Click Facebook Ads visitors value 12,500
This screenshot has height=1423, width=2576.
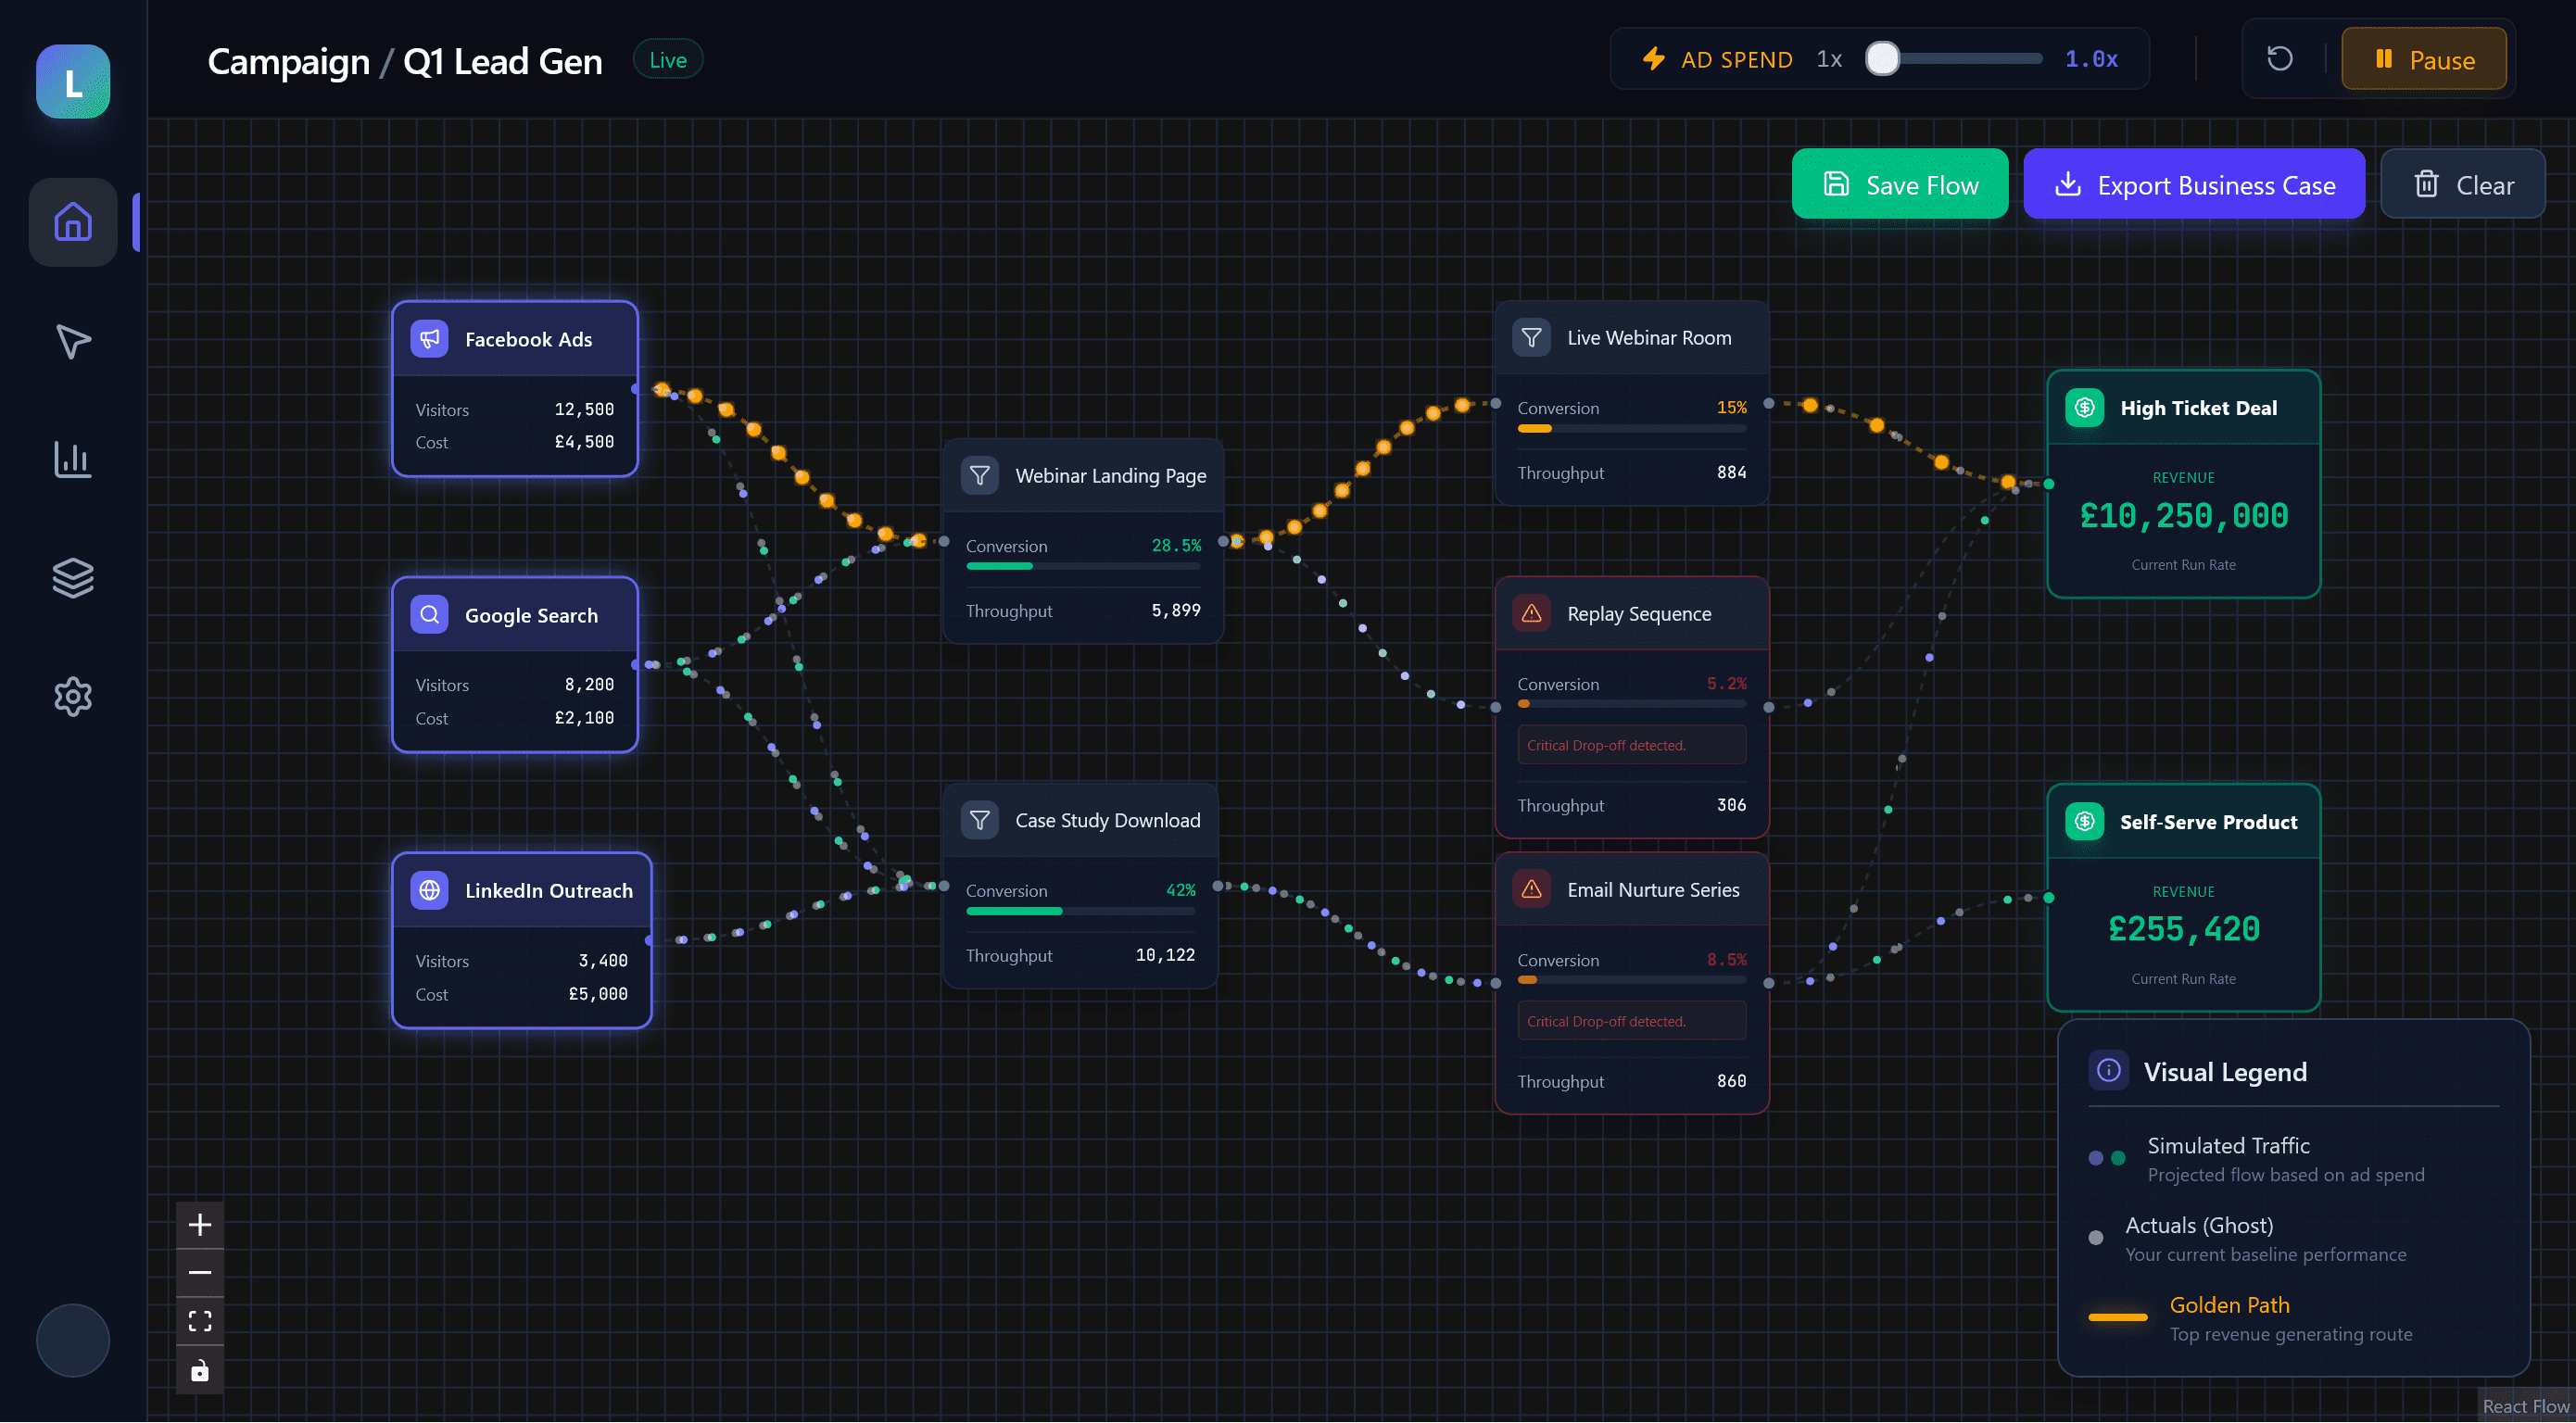[584, 409]
